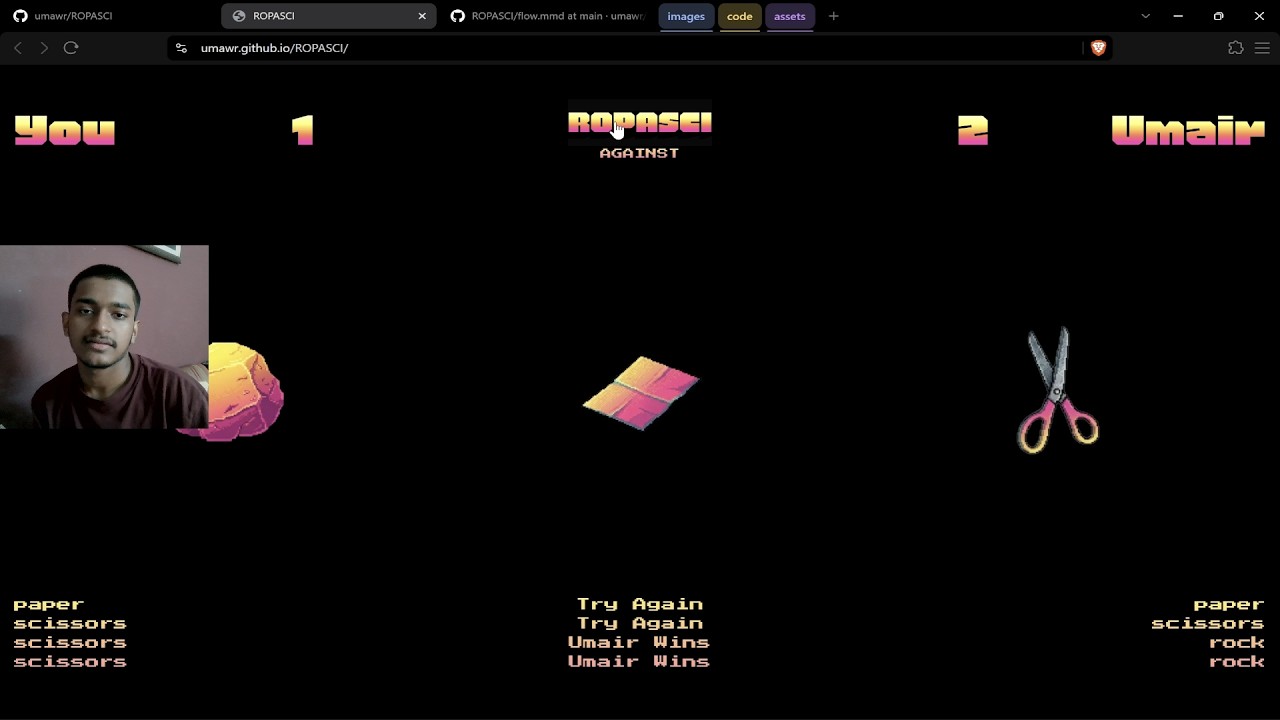
Task: Choose the rock icon next to the webcam
Action: point(245,391)
